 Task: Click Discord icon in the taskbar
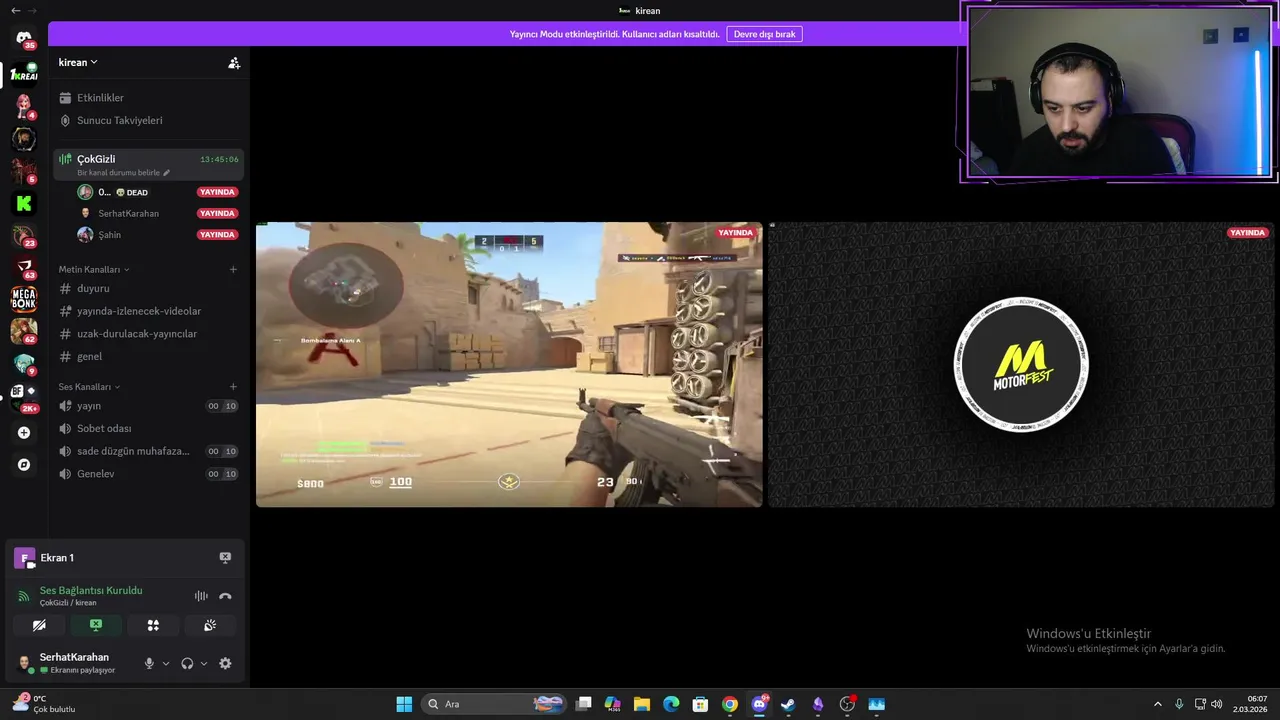tap(759, 704)
